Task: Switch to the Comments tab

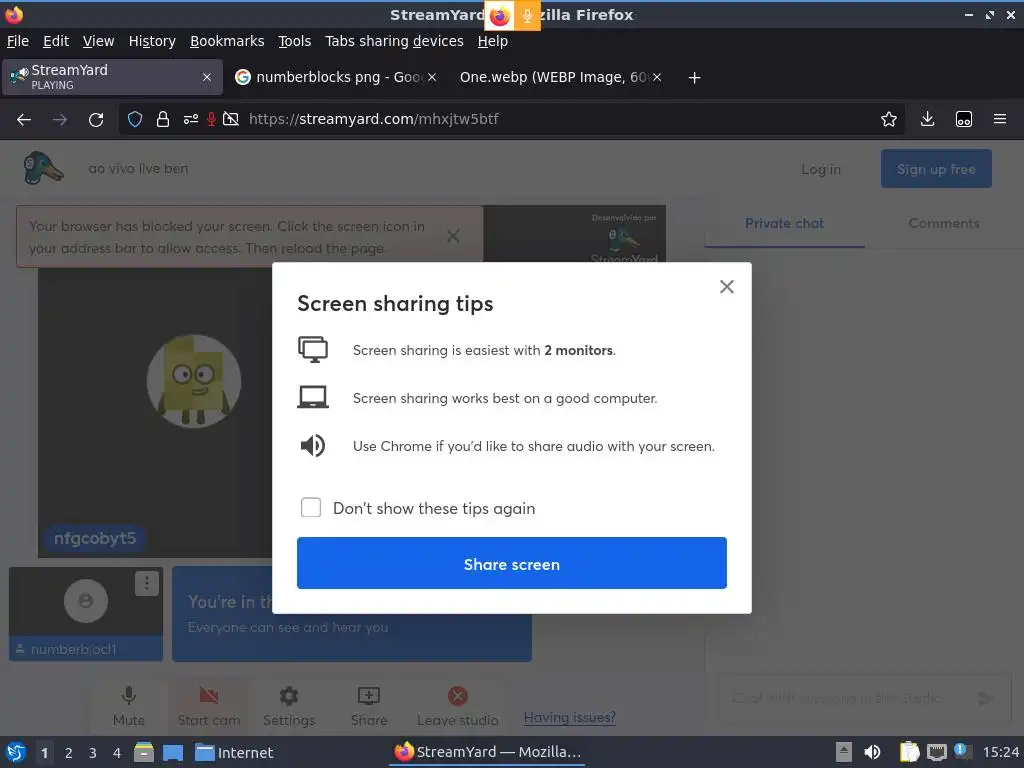Action: [944, 223]
